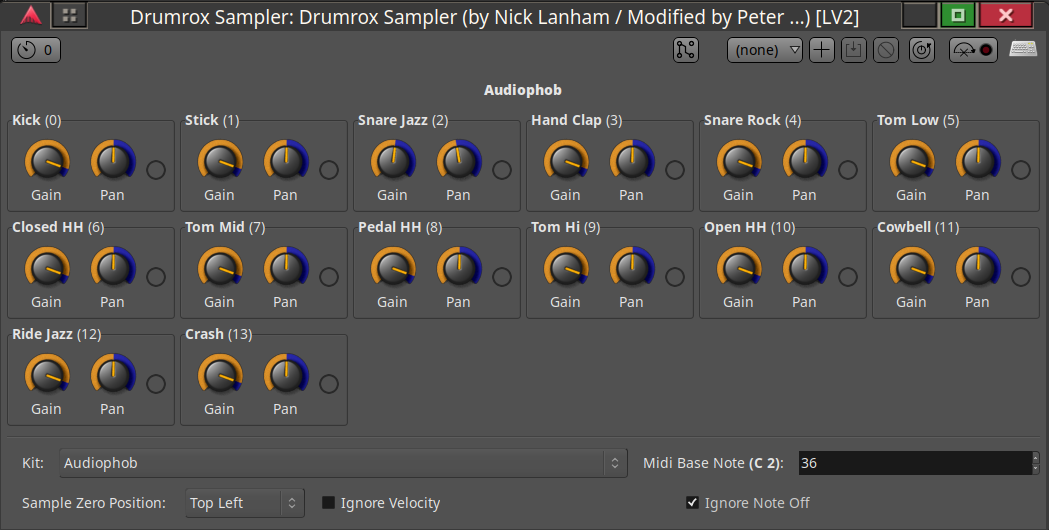Open the window menu grid icon
The width and height of the screenshot is (1049, 530).
click(x=70, y=15)
